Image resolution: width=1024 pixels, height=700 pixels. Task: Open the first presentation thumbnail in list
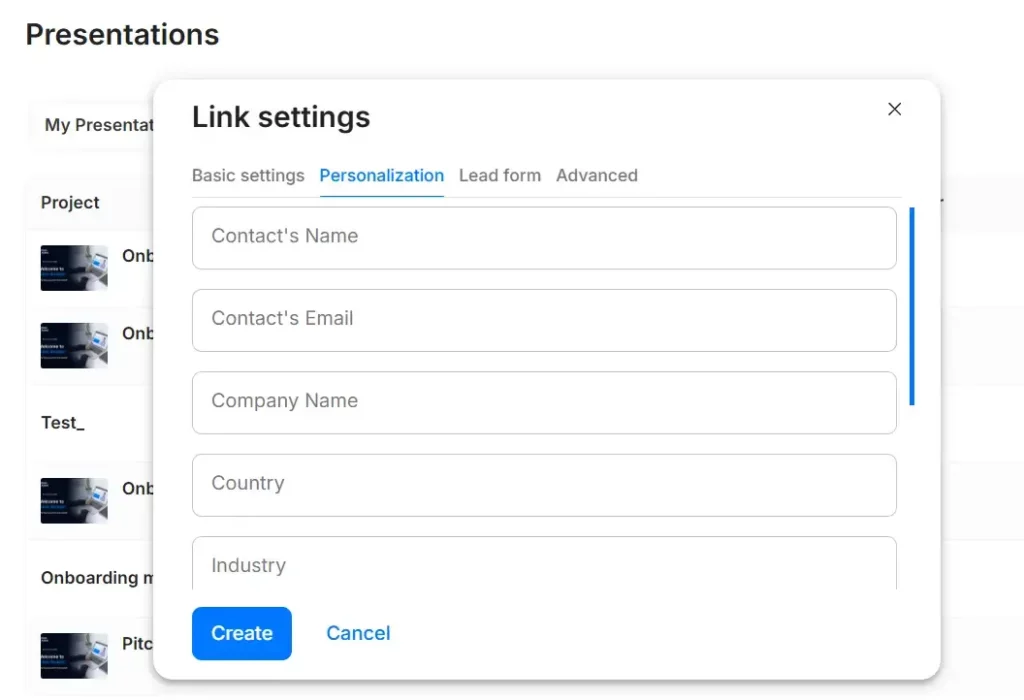point(74,268)
